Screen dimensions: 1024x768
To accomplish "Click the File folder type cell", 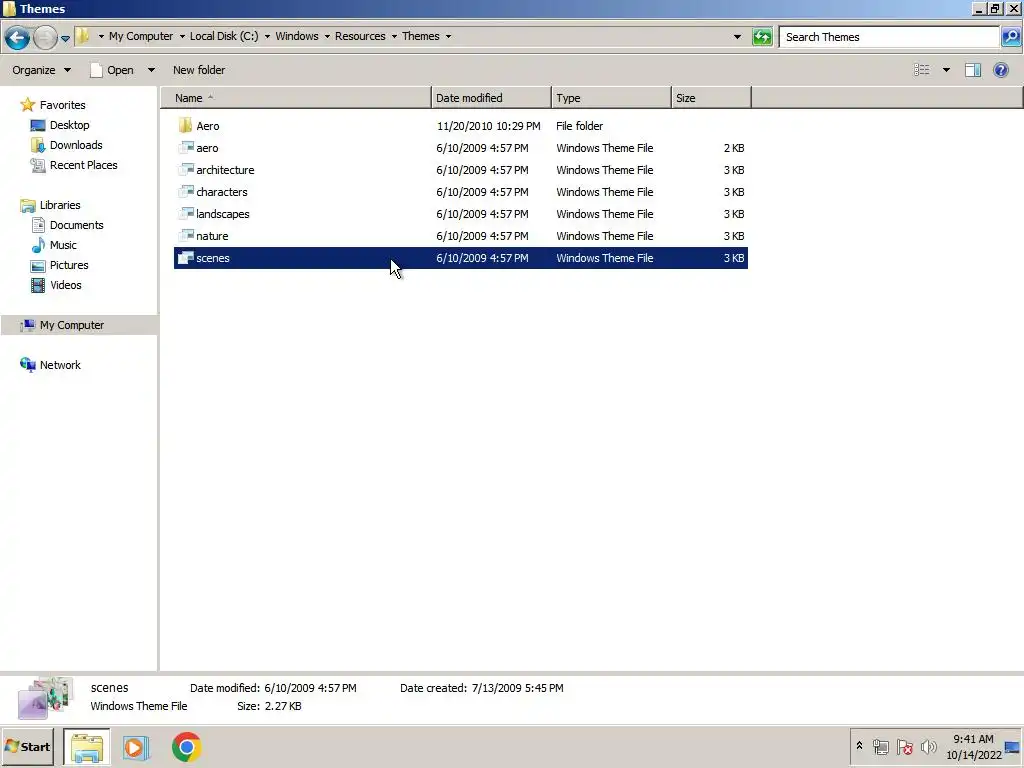I will [x=579, y=125].
